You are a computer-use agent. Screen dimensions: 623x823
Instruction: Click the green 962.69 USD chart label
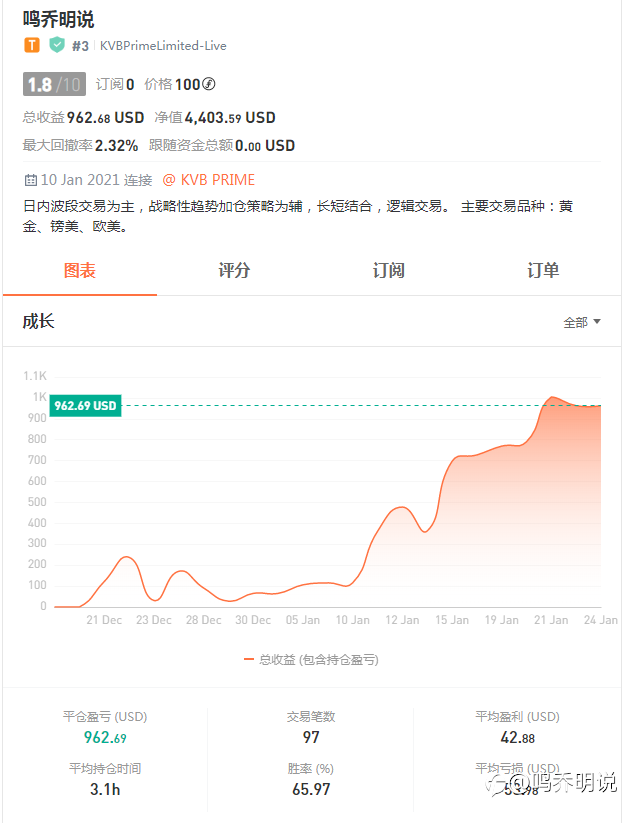(x=86, y=405)
